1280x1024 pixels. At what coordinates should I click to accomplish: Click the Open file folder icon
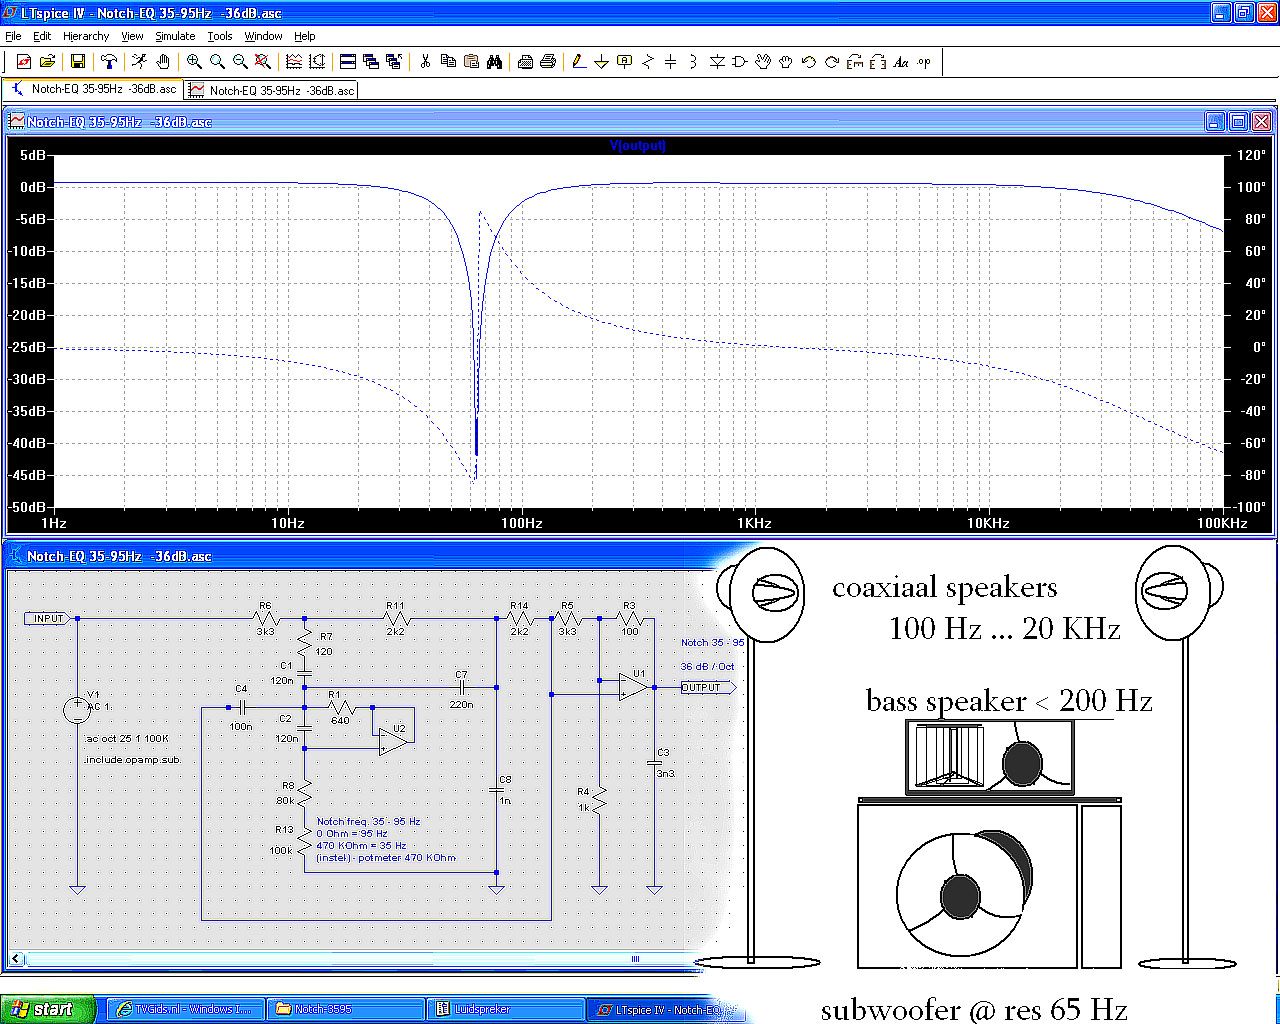pos(47,62)
